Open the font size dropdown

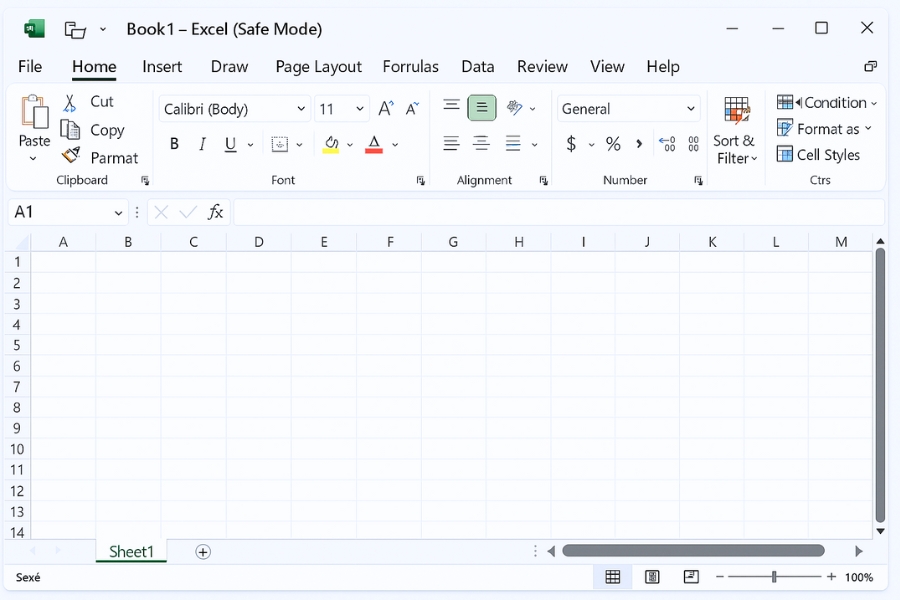pyautogui.click(x=357, y=108)
